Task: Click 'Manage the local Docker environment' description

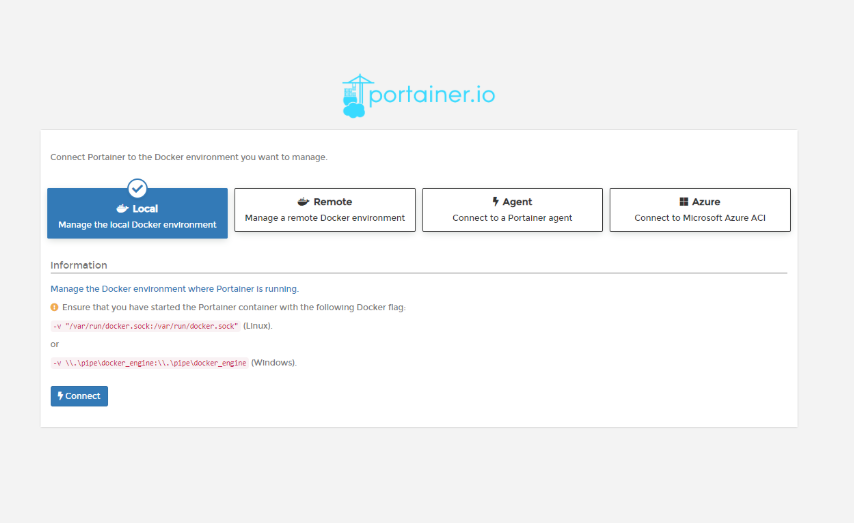Action: pos(137,225)
